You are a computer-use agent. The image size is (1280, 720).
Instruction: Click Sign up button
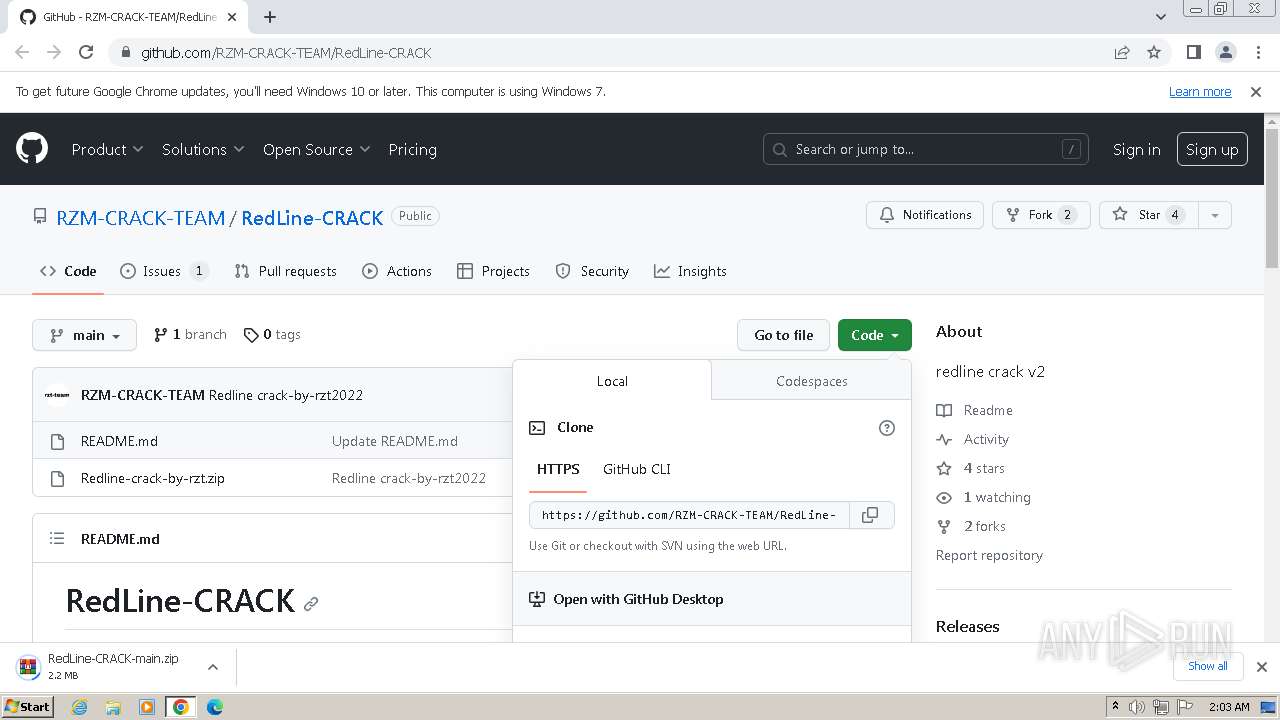[x=1212, y=149]
